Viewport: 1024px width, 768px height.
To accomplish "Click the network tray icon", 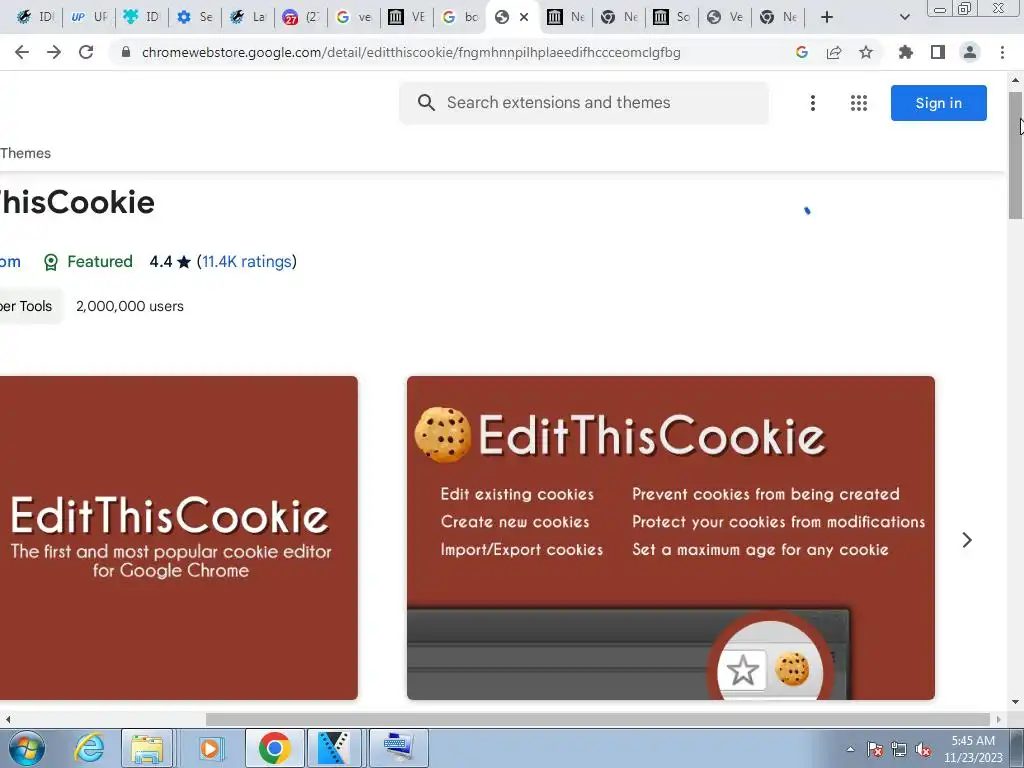I will click(x=899, y=749).
